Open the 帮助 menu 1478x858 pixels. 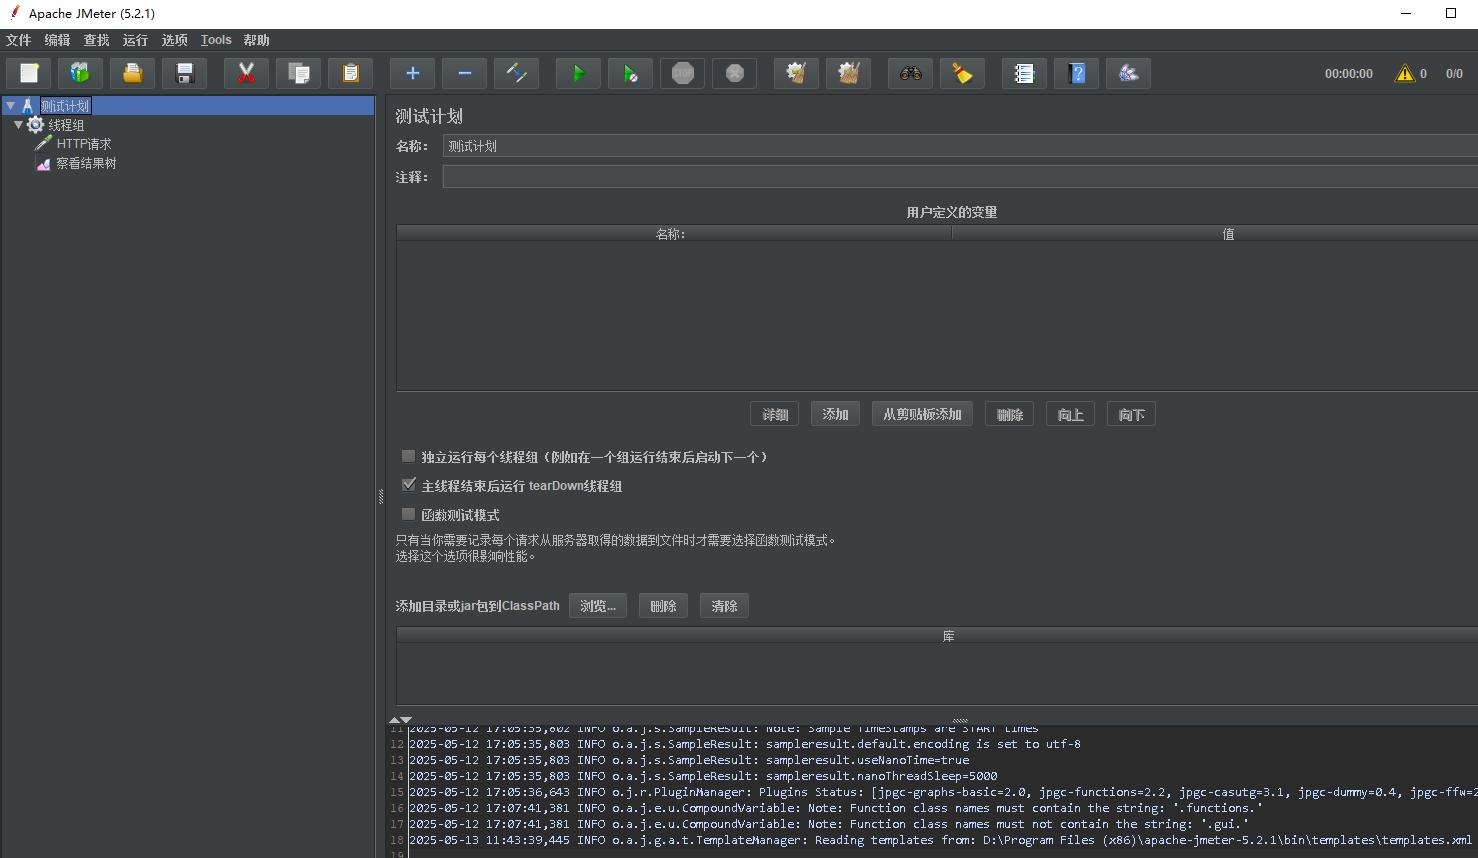(257, 40)
